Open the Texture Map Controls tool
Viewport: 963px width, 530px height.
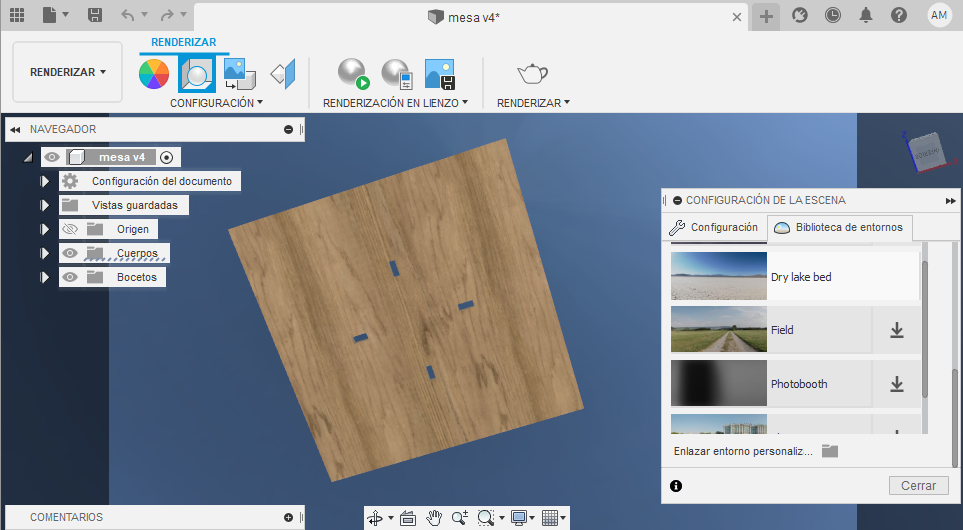click(x=283, y=74)
